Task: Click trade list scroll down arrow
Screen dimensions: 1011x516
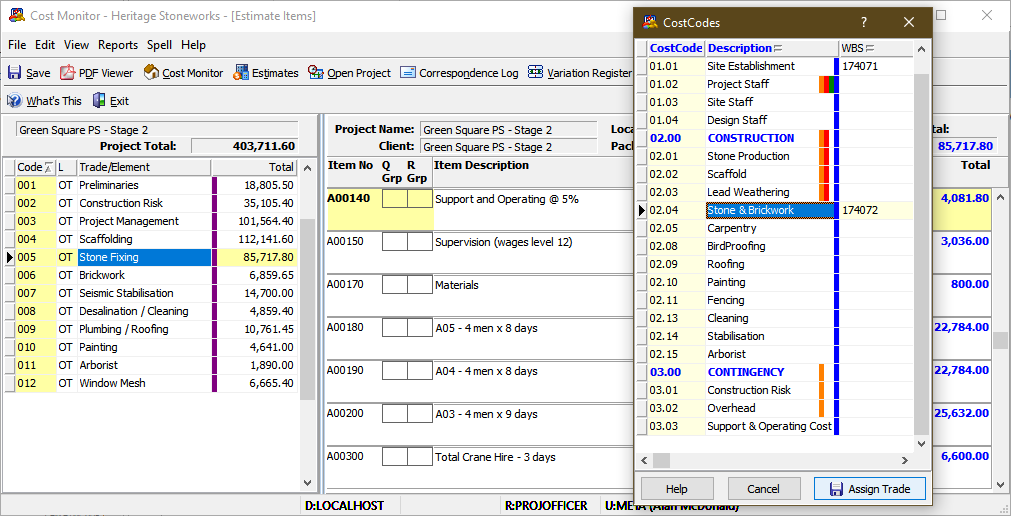Action: (x=308, y=483)
